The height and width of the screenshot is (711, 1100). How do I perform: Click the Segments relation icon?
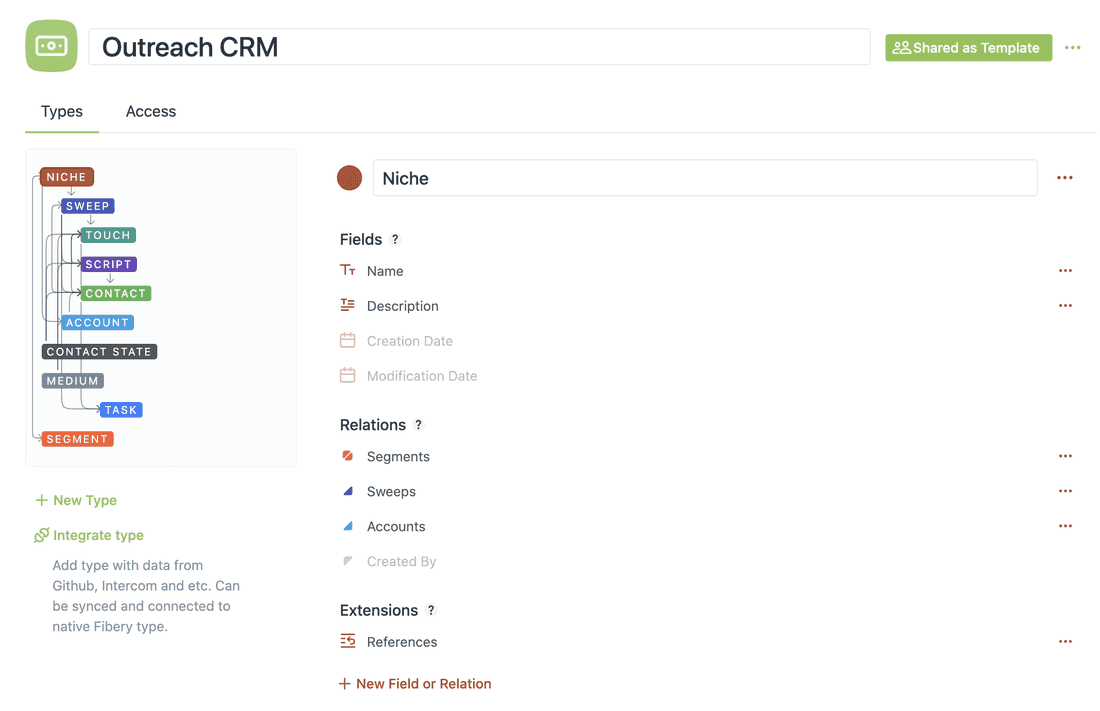click(348, 456)
